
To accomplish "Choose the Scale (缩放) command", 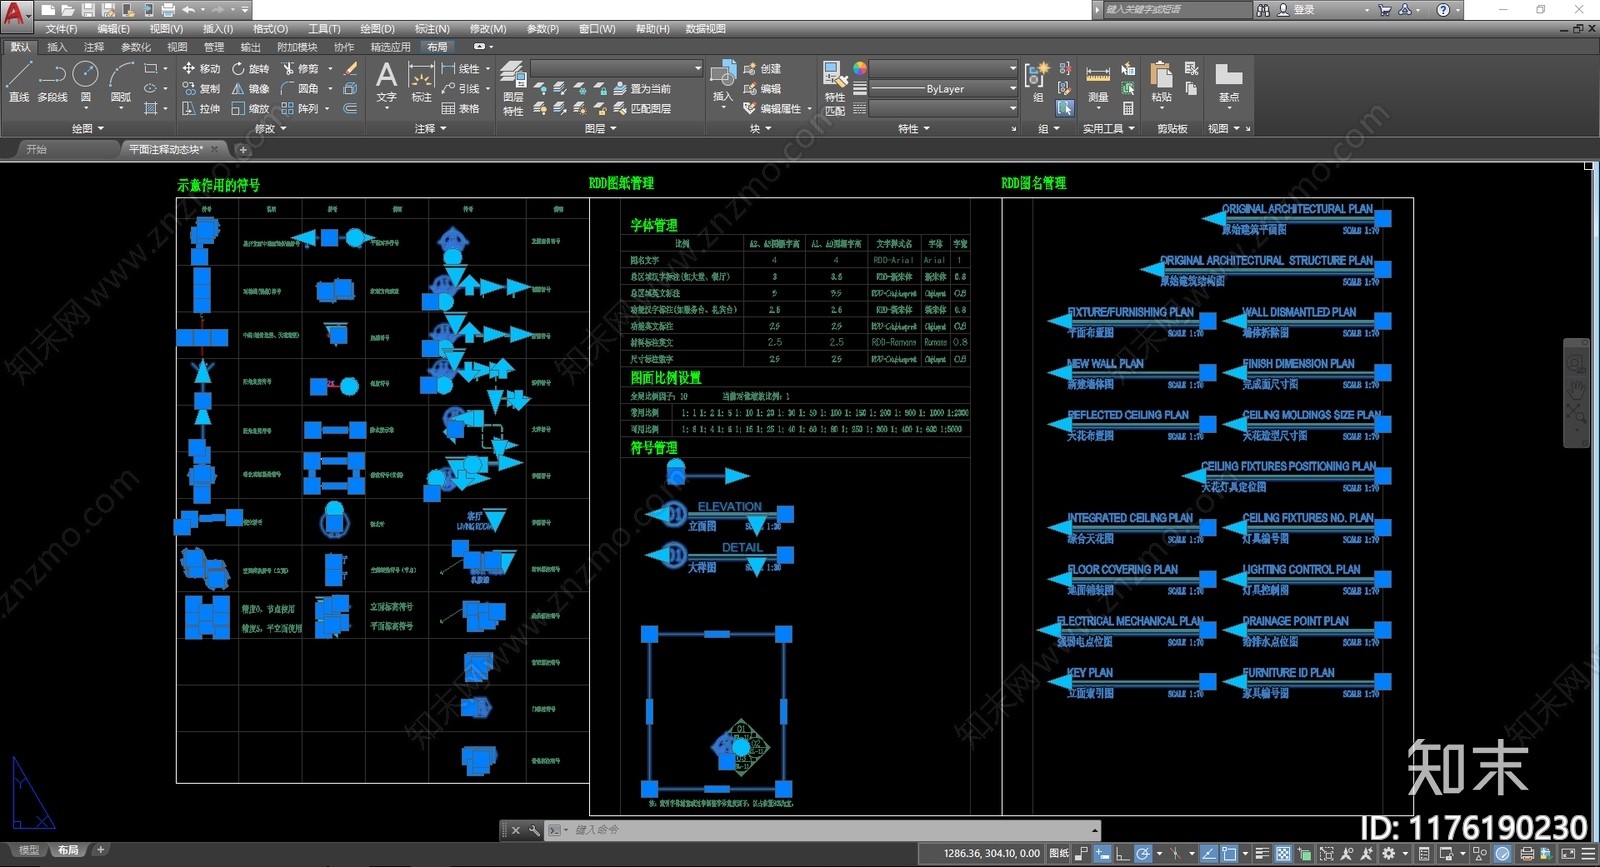I will pos(250,109).
